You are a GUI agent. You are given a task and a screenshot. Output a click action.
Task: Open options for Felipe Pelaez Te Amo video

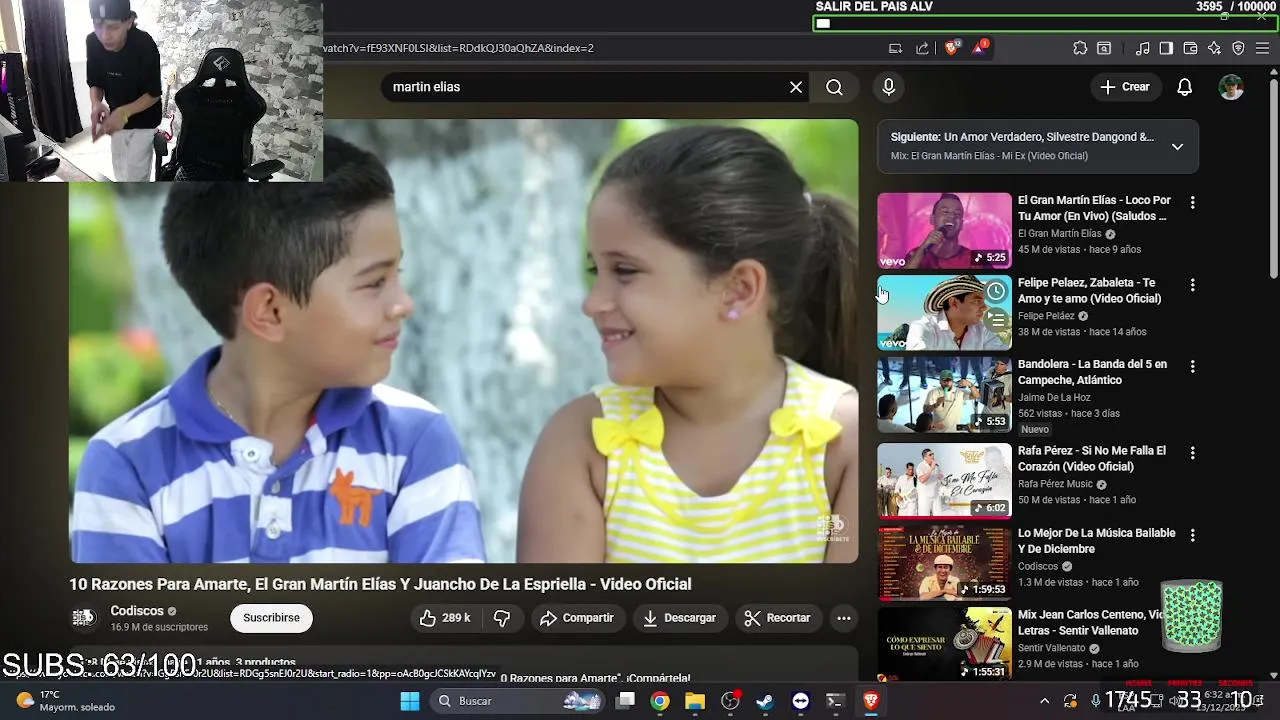1192,285
